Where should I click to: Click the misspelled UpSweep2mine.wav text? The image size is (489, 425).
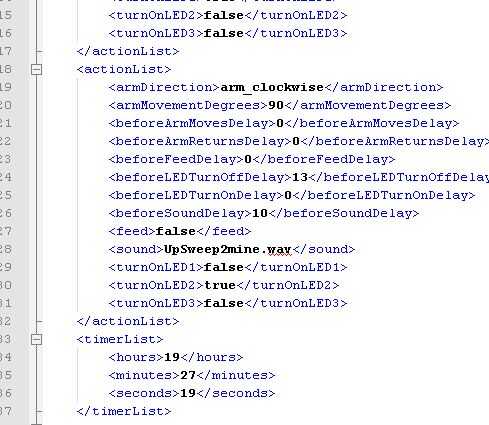point(228,249)
